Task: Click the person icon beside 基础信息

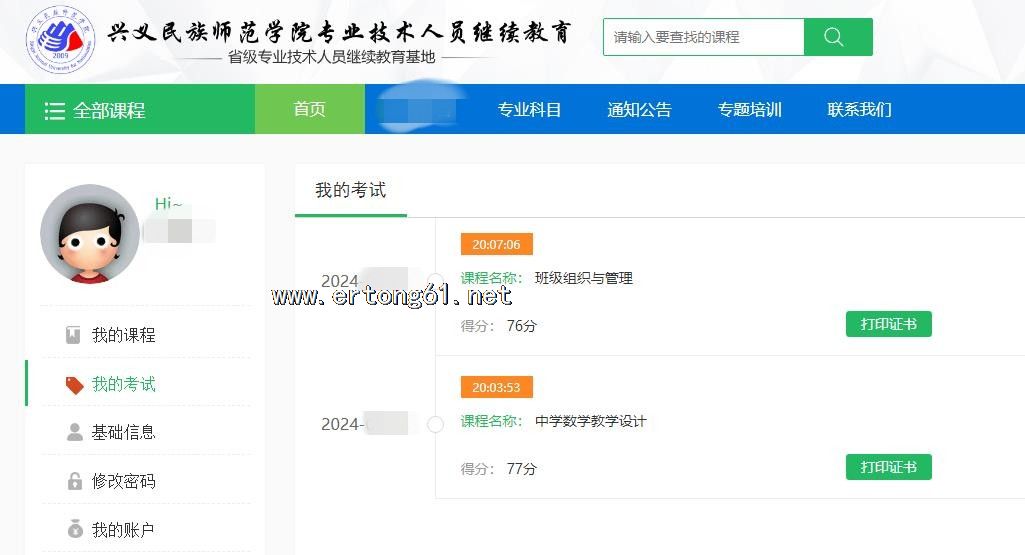Action: coord(74,432)
